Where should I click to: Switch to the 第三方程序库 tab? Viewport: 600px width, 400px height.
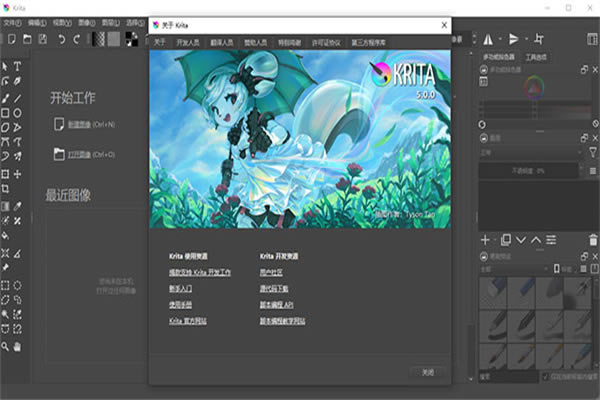click(x=368, y=42)
